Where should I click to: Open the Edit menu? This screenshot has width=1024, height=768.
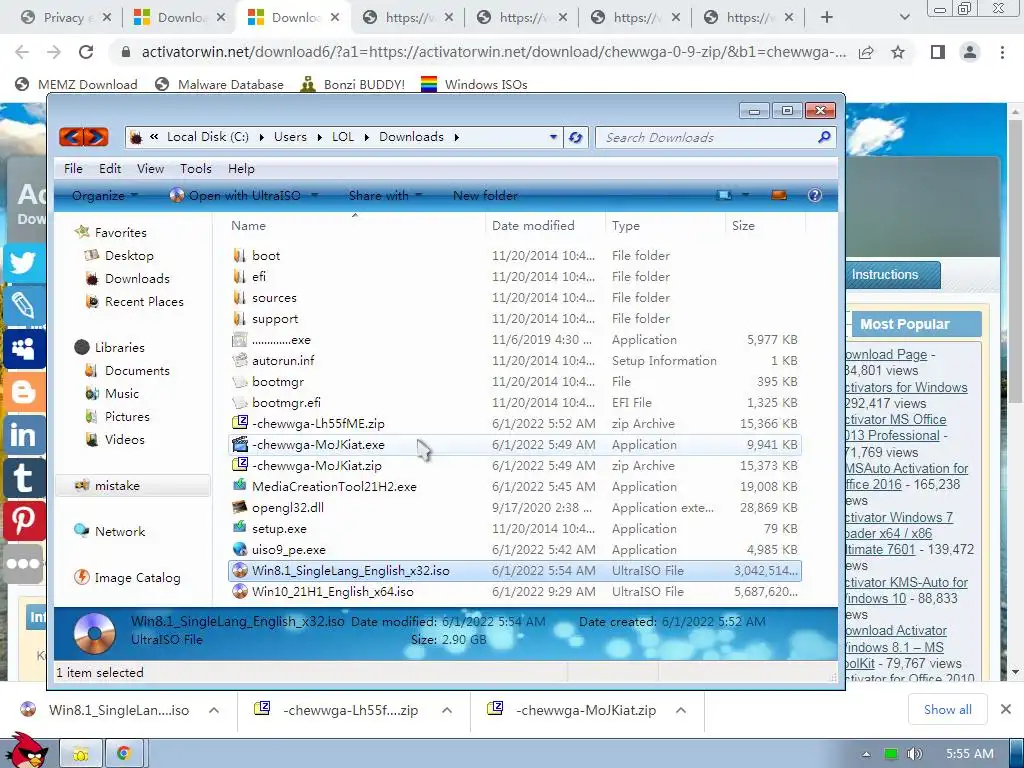tap(110, 168)
